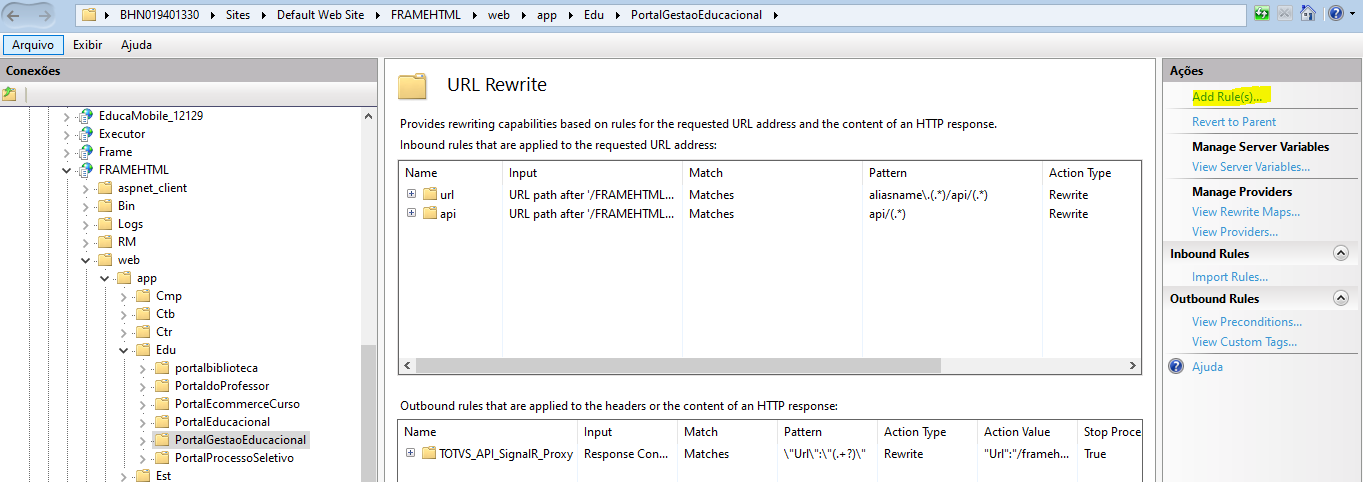Expand the 'api' inbound rule row
This screenshot has width=1363, height=482.
[x=411, y=213]
